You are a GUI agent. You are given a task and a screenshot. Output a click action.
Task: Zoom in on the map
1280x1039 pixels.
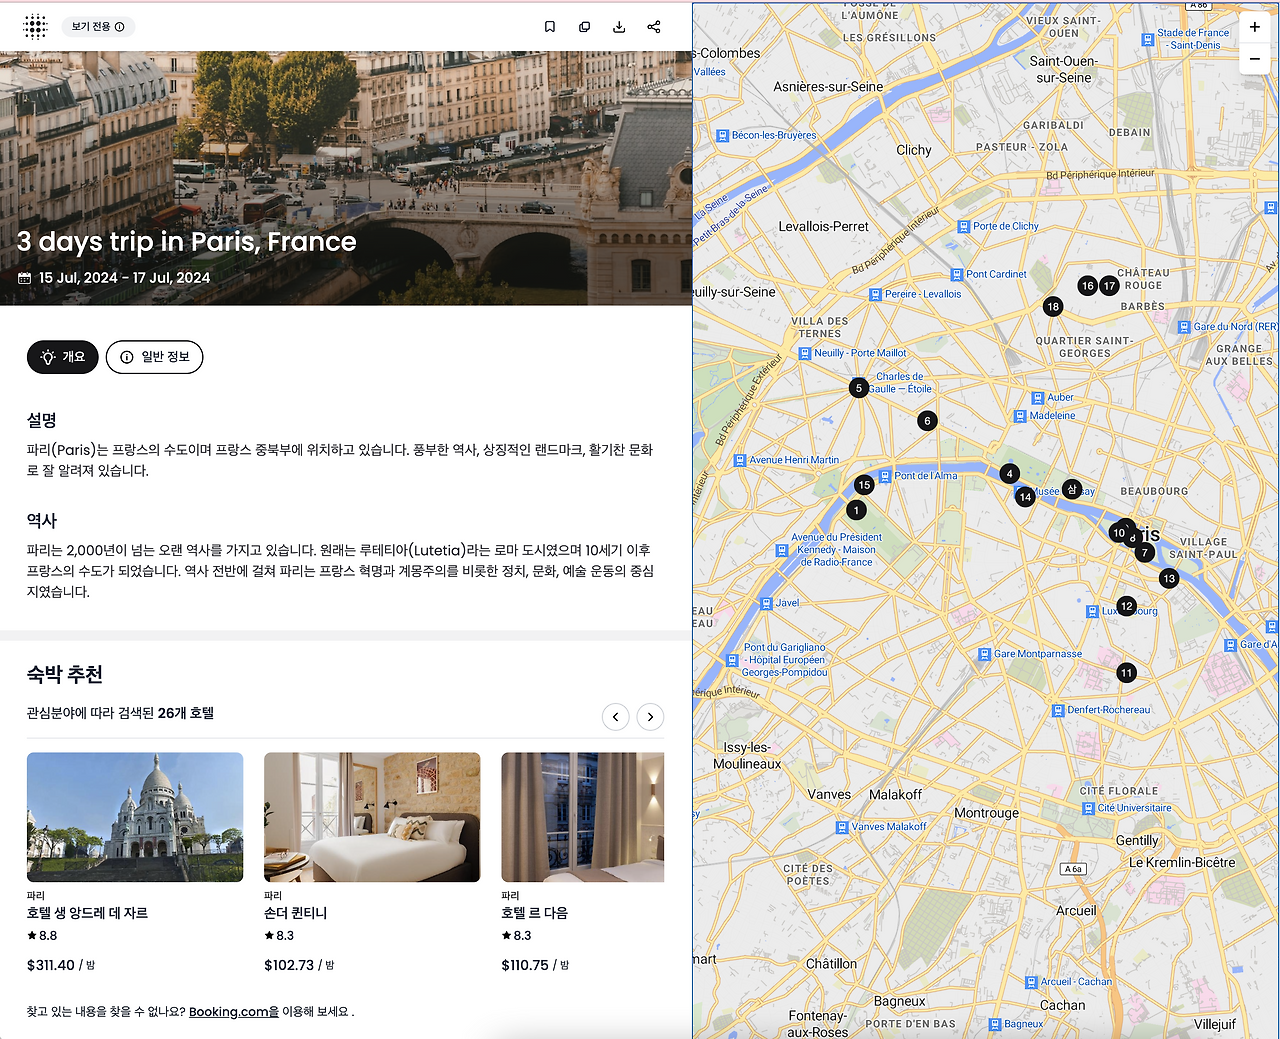click(x=1255, y=27)
